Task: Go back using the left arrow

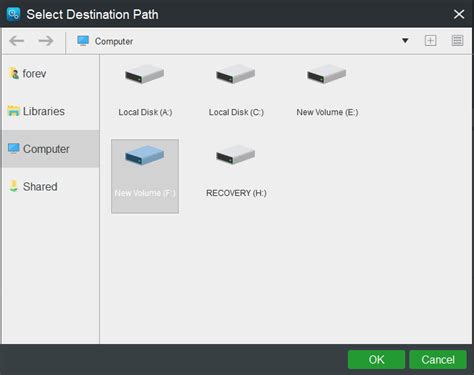Action: 17,41
